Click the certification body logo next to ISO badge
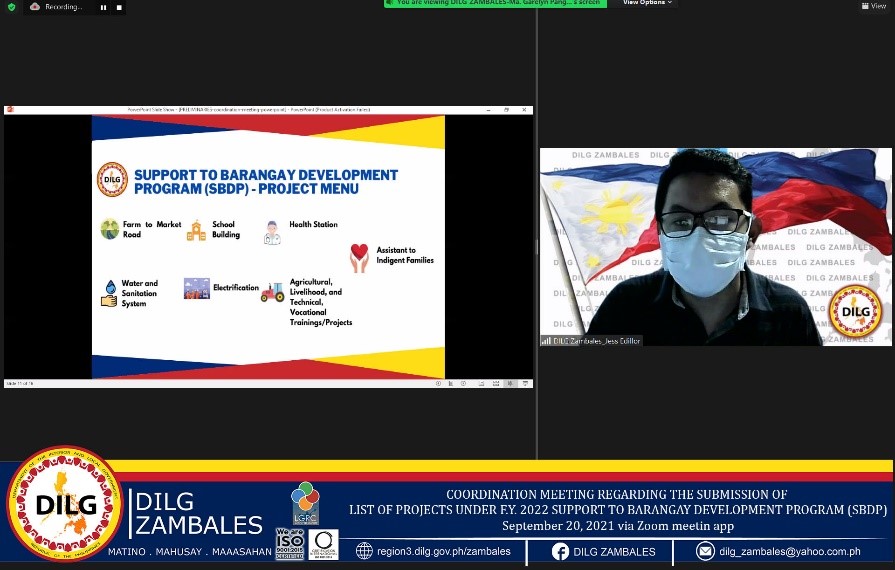The height and width of the screenshot is (570, 895). (323, 544)
